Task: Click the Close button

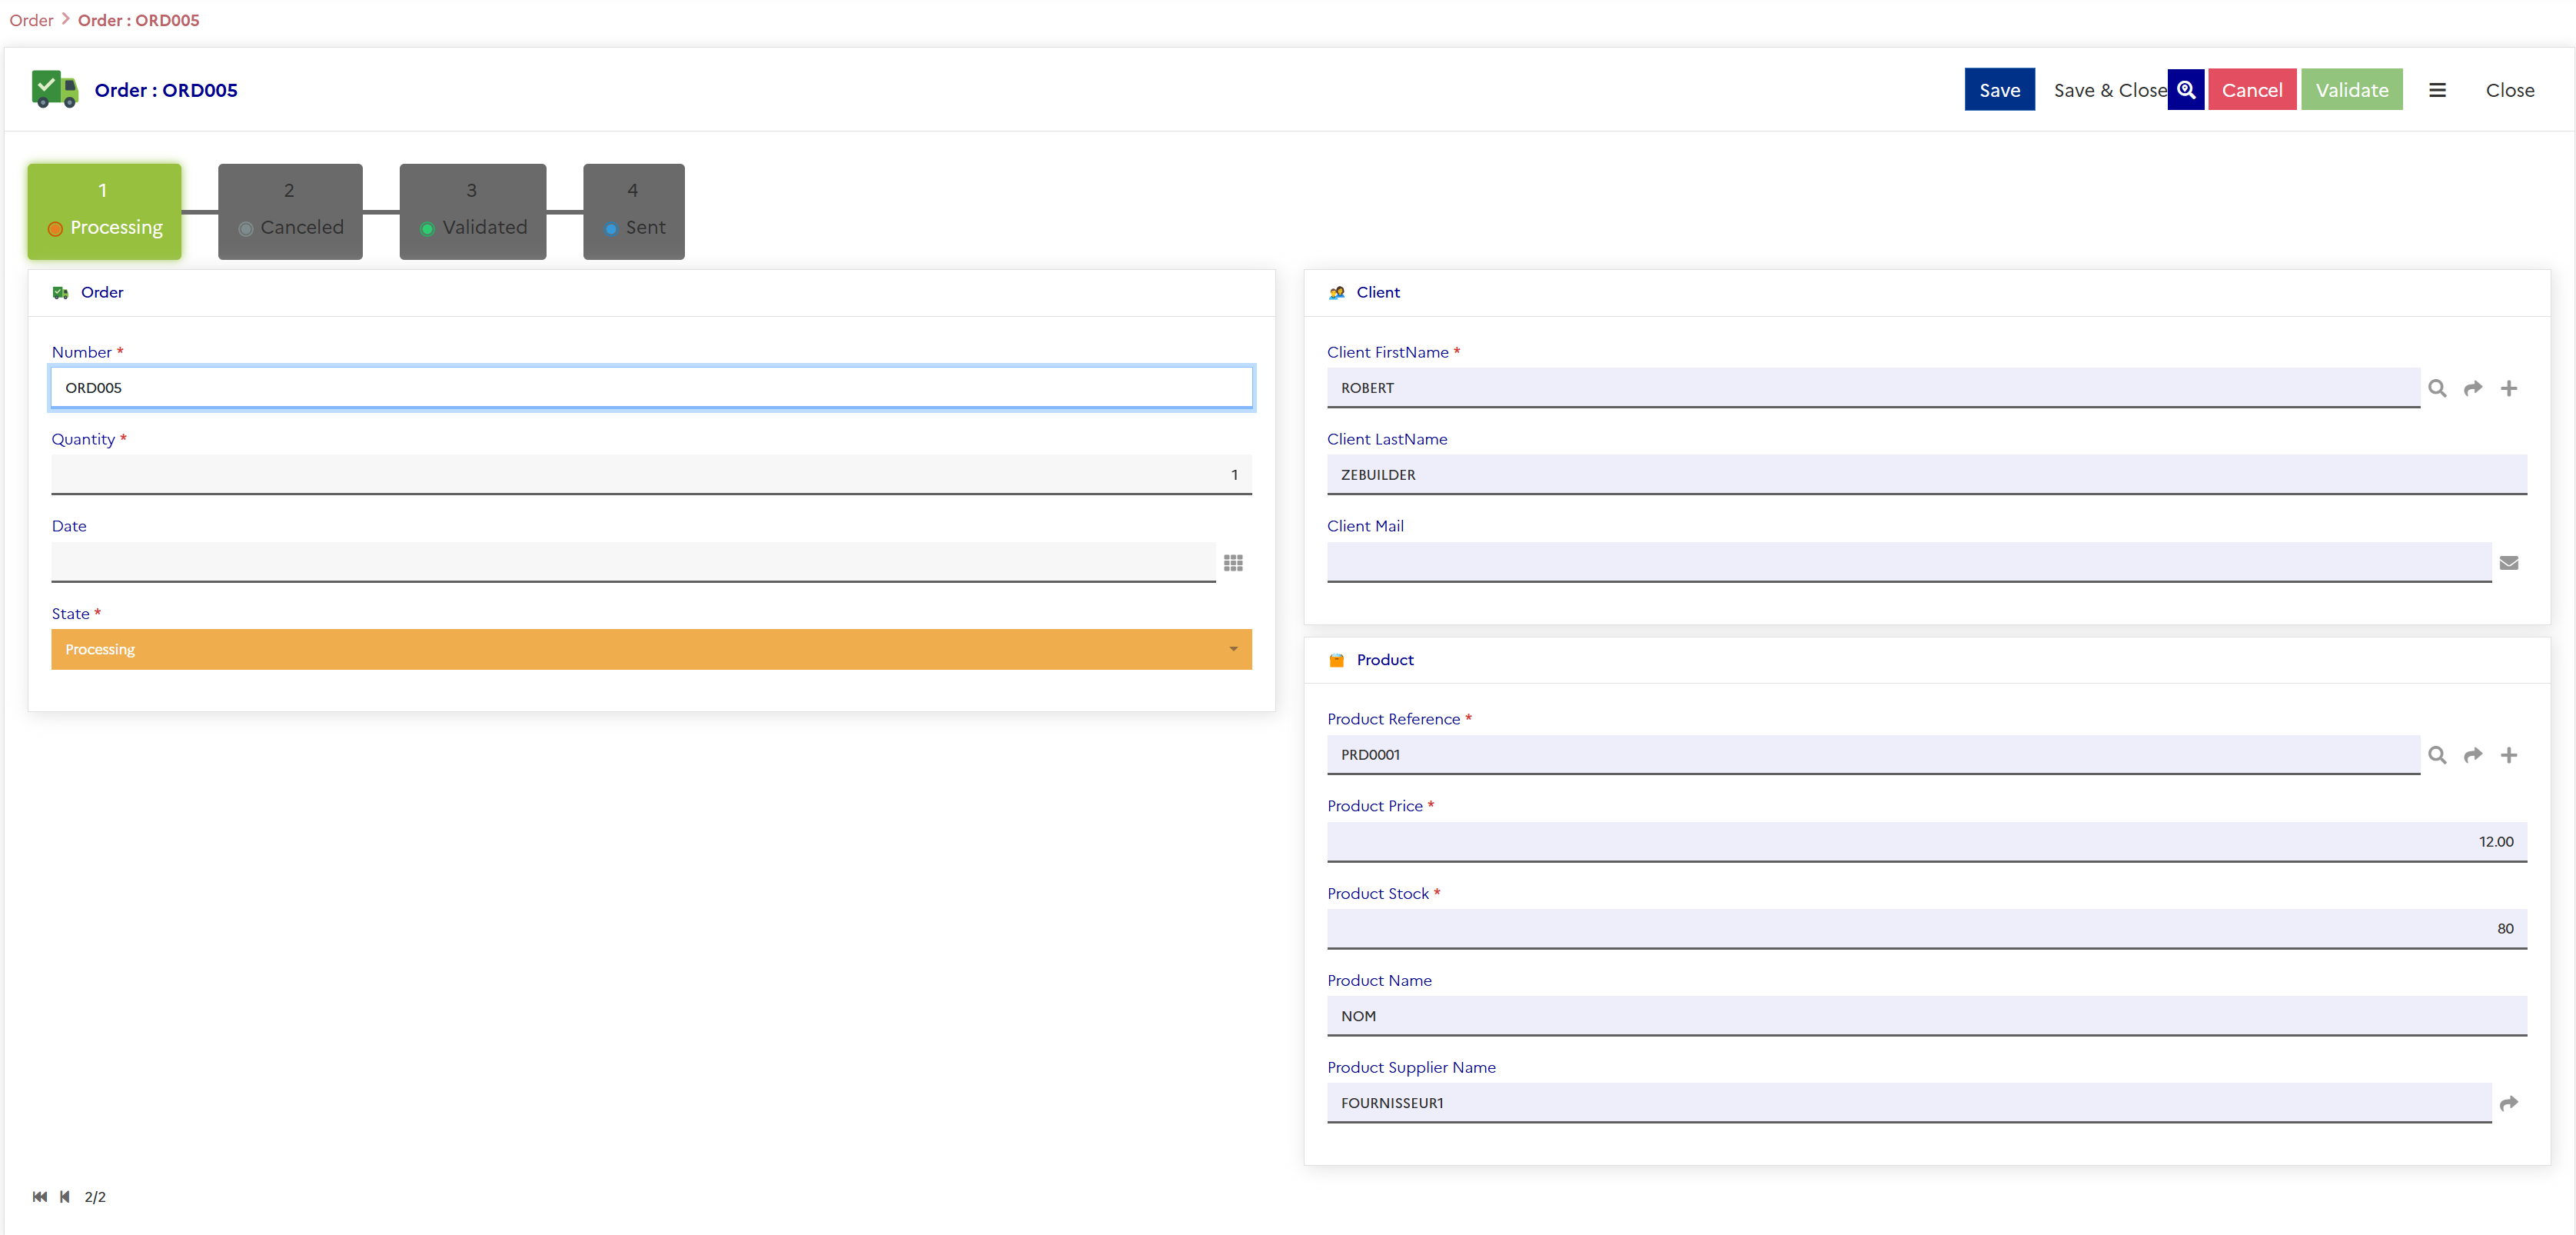Action: (x=2510, y=90)
